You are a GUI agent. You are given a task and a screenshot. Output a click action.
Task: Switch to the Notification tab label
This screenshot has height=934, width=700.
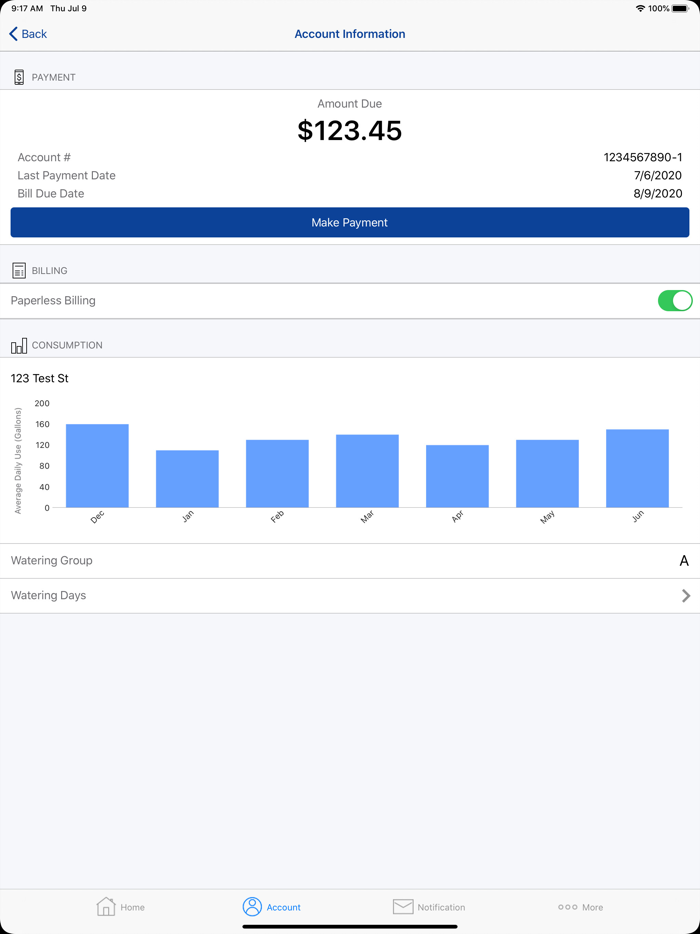(x=441, y=907)
